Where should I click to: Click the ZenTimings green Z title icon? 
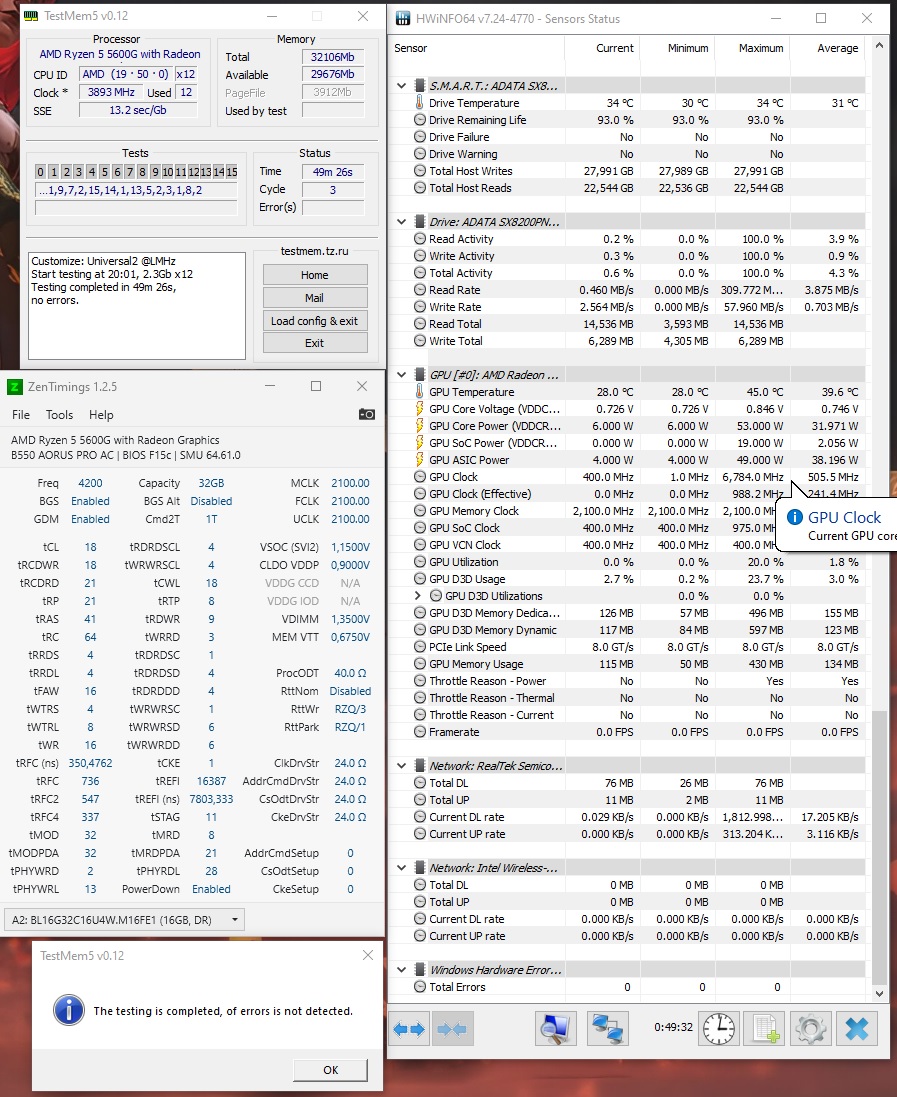14,387
